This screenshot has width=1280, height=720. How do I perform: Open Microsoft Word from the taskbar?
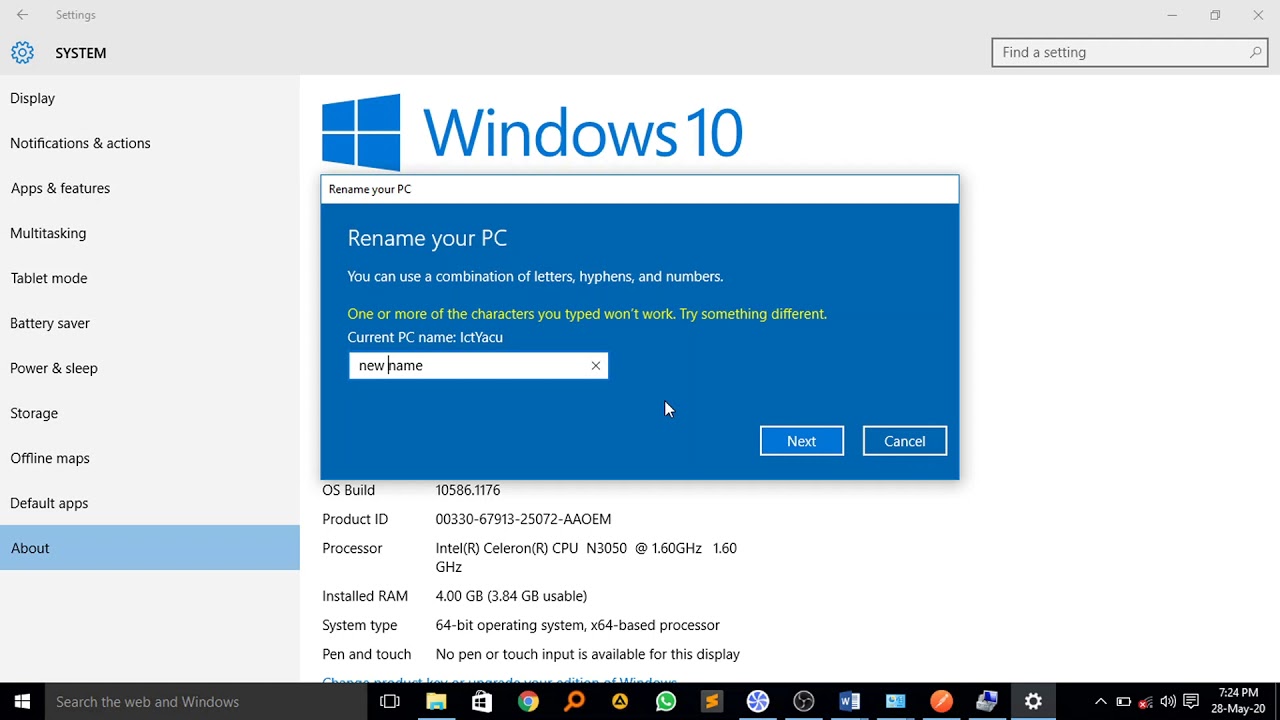pos(850,702)
